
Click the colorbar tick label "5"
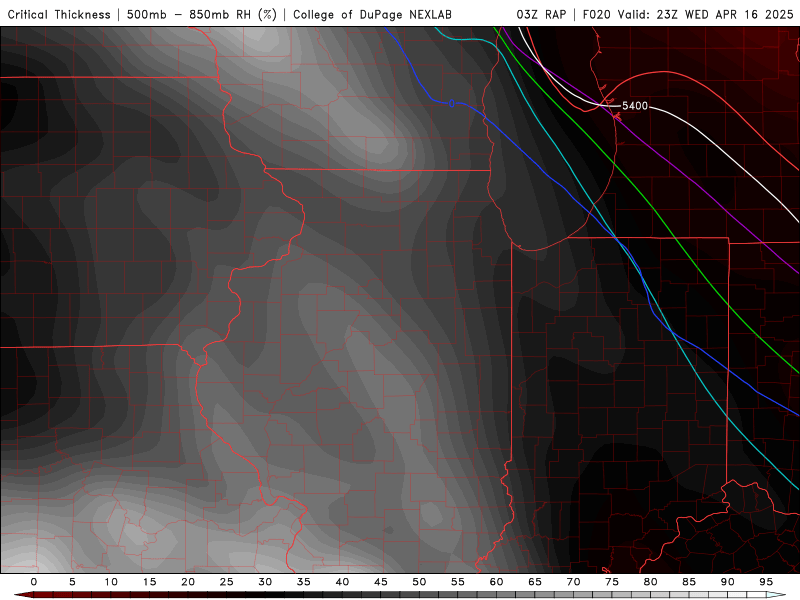[x=72, y=582]
